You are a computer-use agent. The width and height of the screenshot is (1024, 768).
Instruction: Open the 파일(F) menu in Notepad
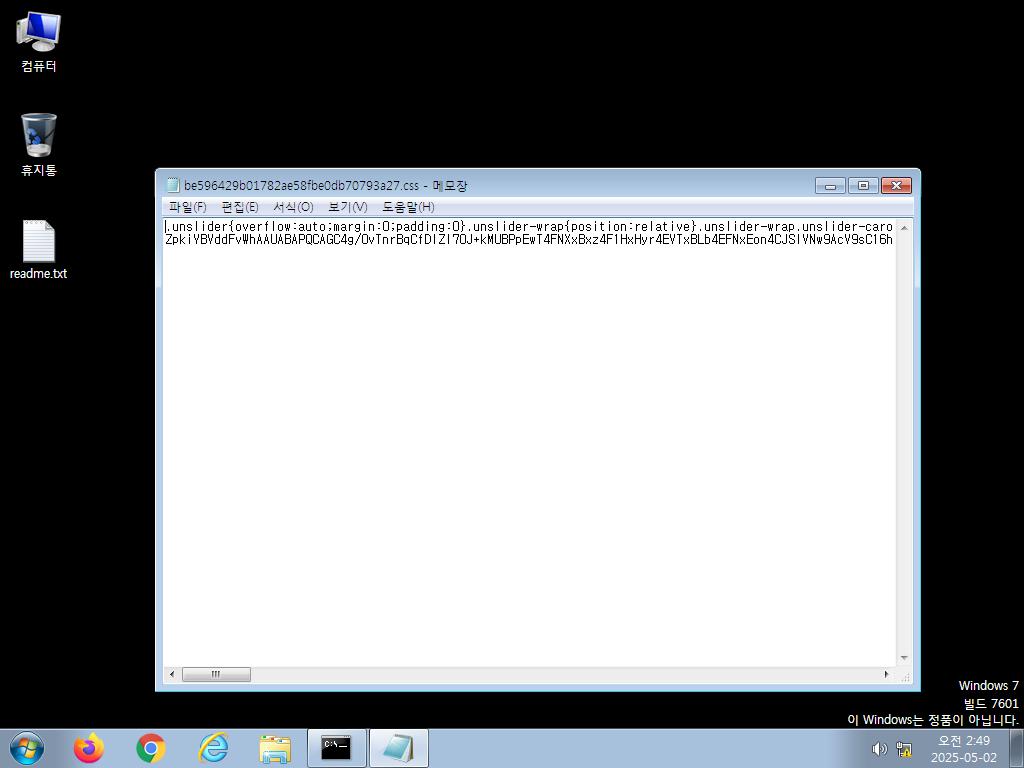[x=187, y=207]
